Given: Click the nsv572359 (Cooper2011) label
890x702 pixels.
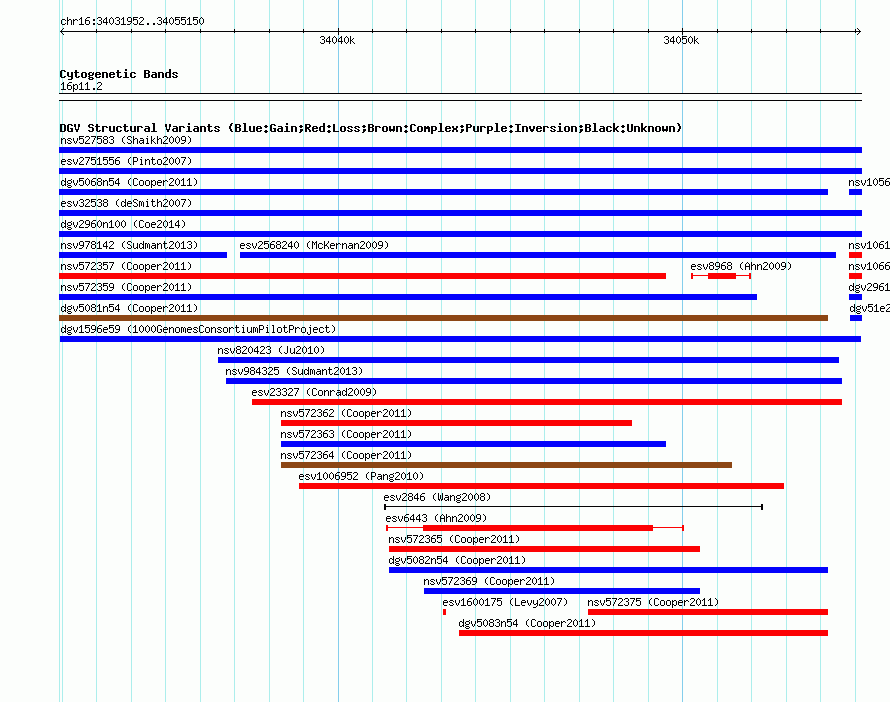Looking at the screenshot, I should point(126,287).
